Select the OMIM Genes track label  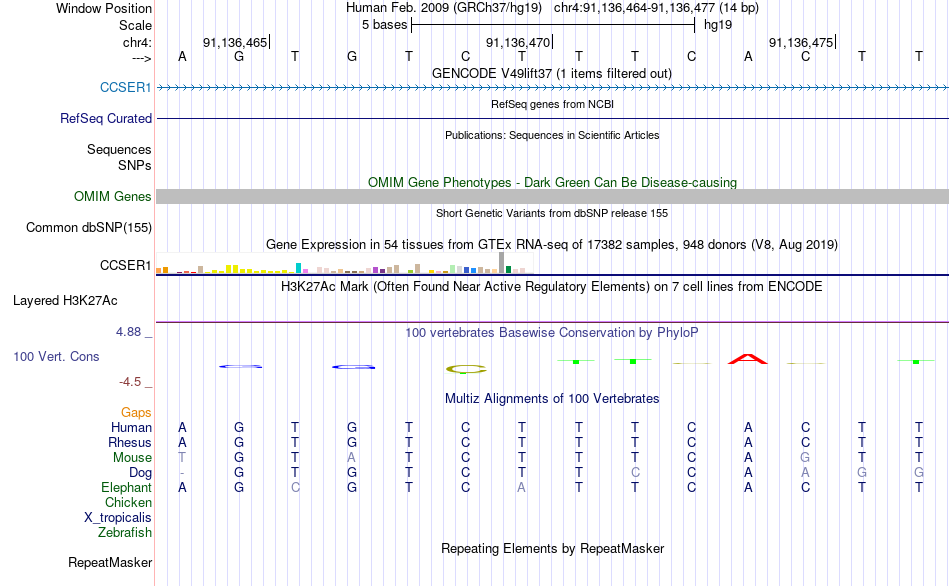point(112,196)
